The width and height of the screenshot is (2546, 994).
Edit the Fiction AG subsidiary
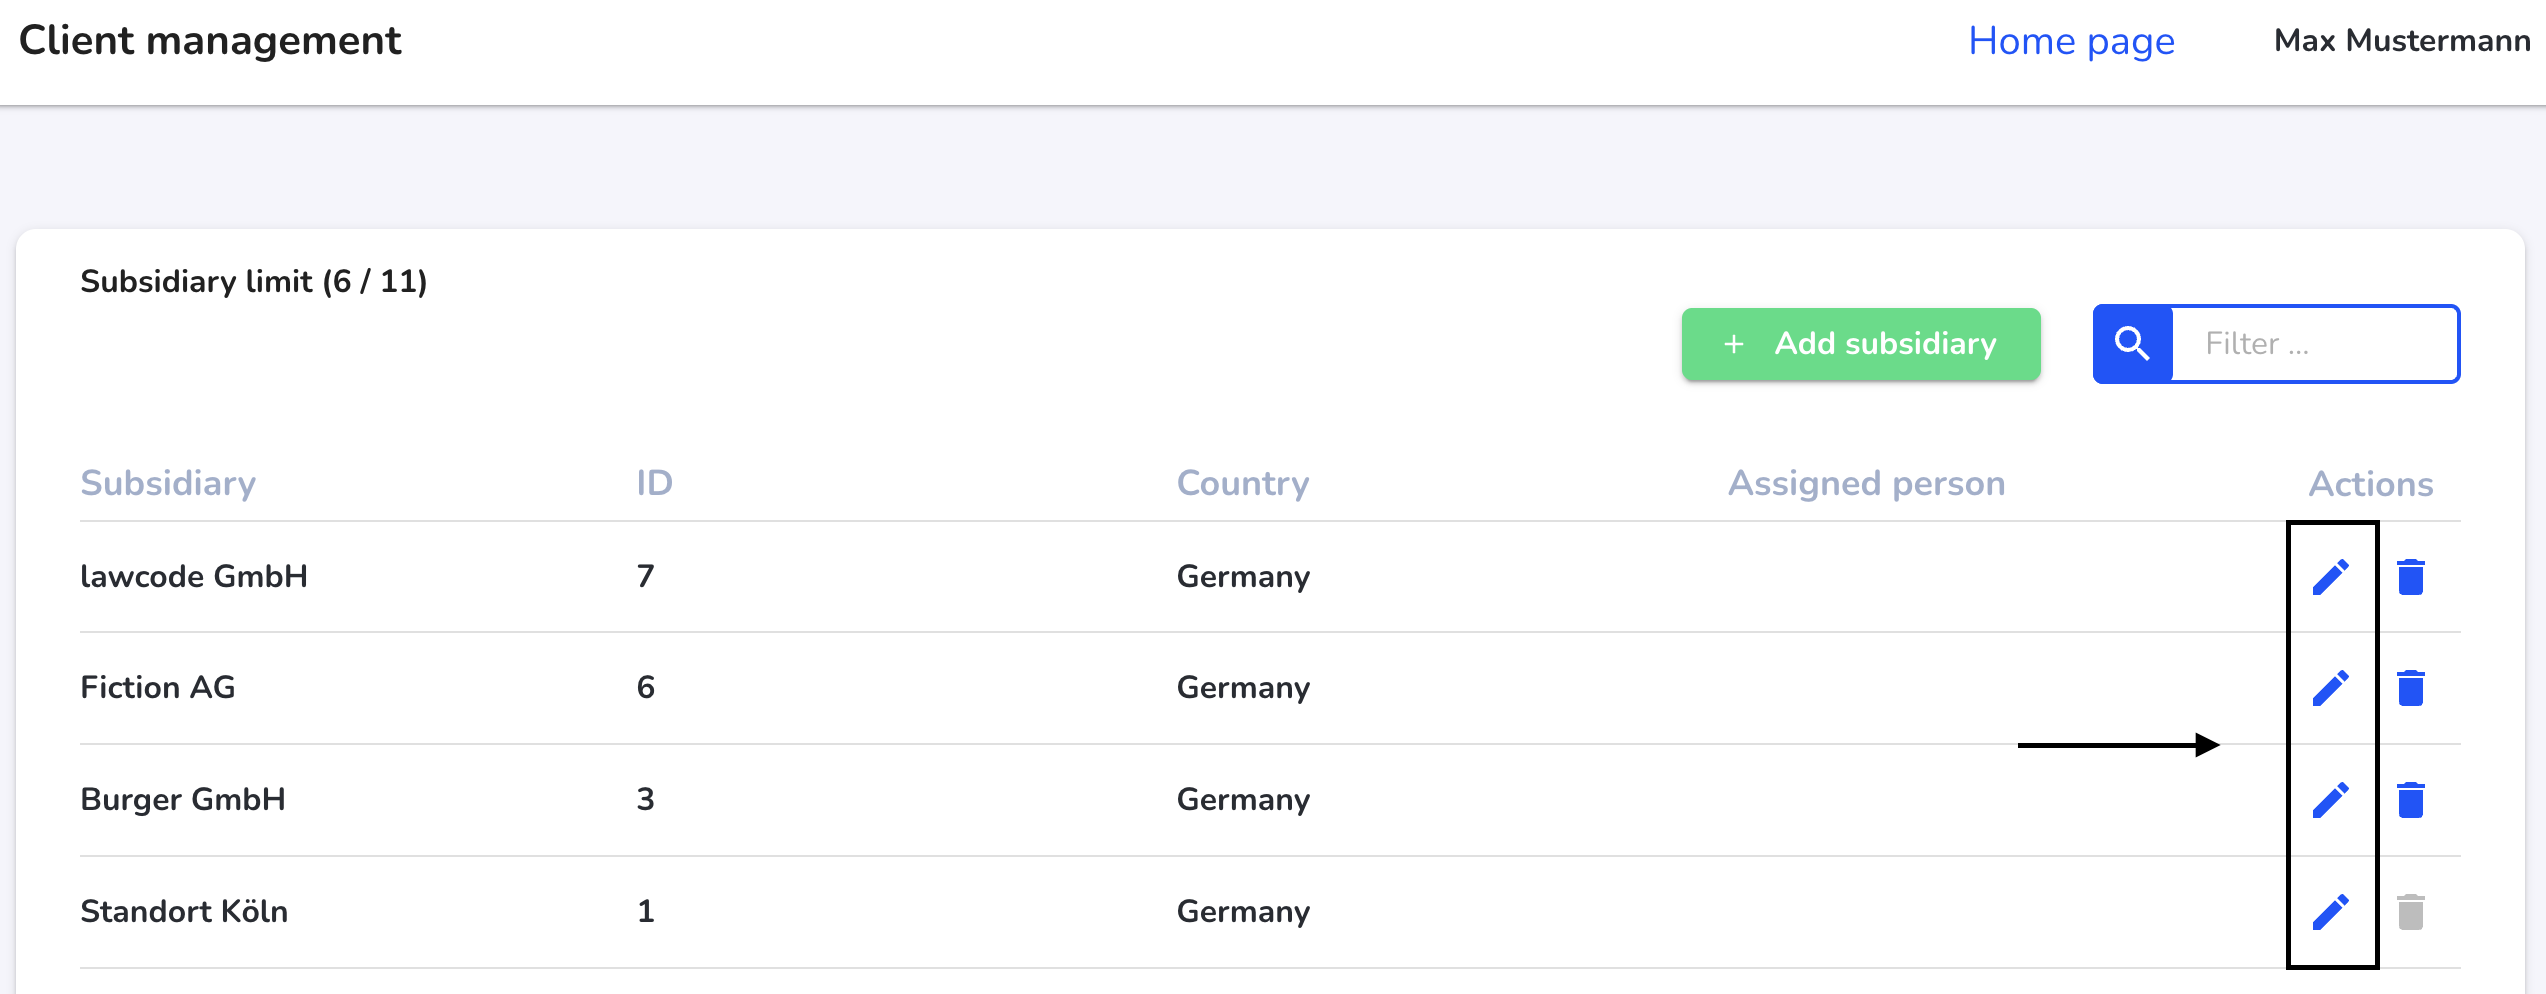pos(2330,688)
